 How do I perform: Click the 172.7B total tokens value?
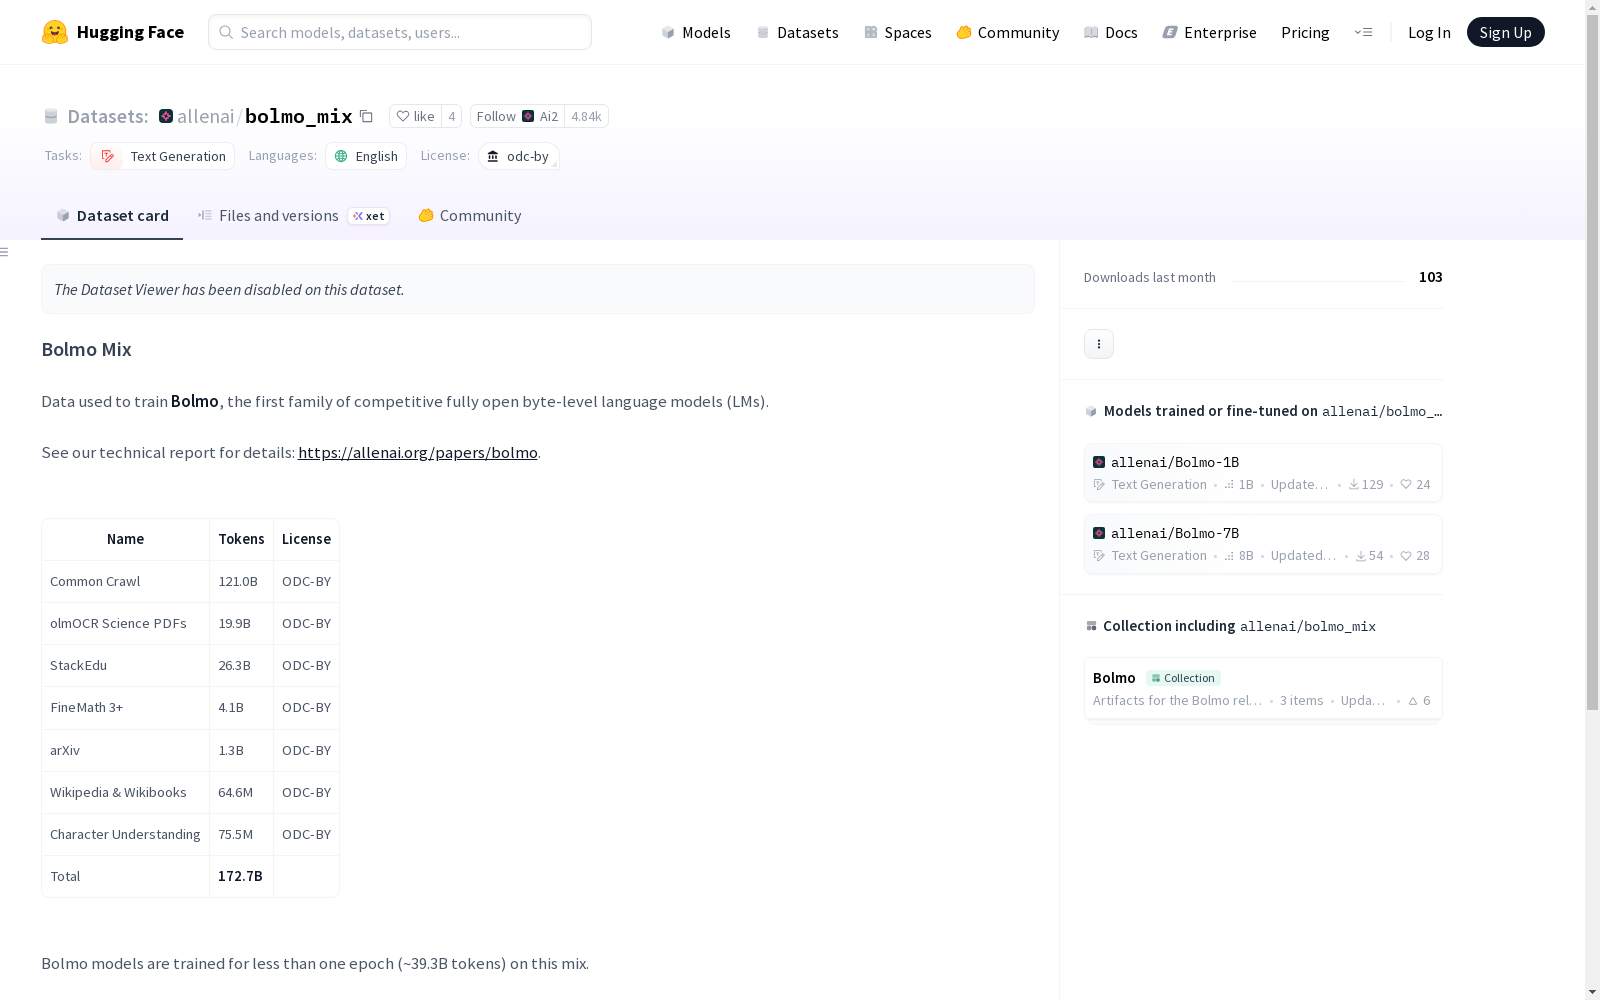pos(240,876)
